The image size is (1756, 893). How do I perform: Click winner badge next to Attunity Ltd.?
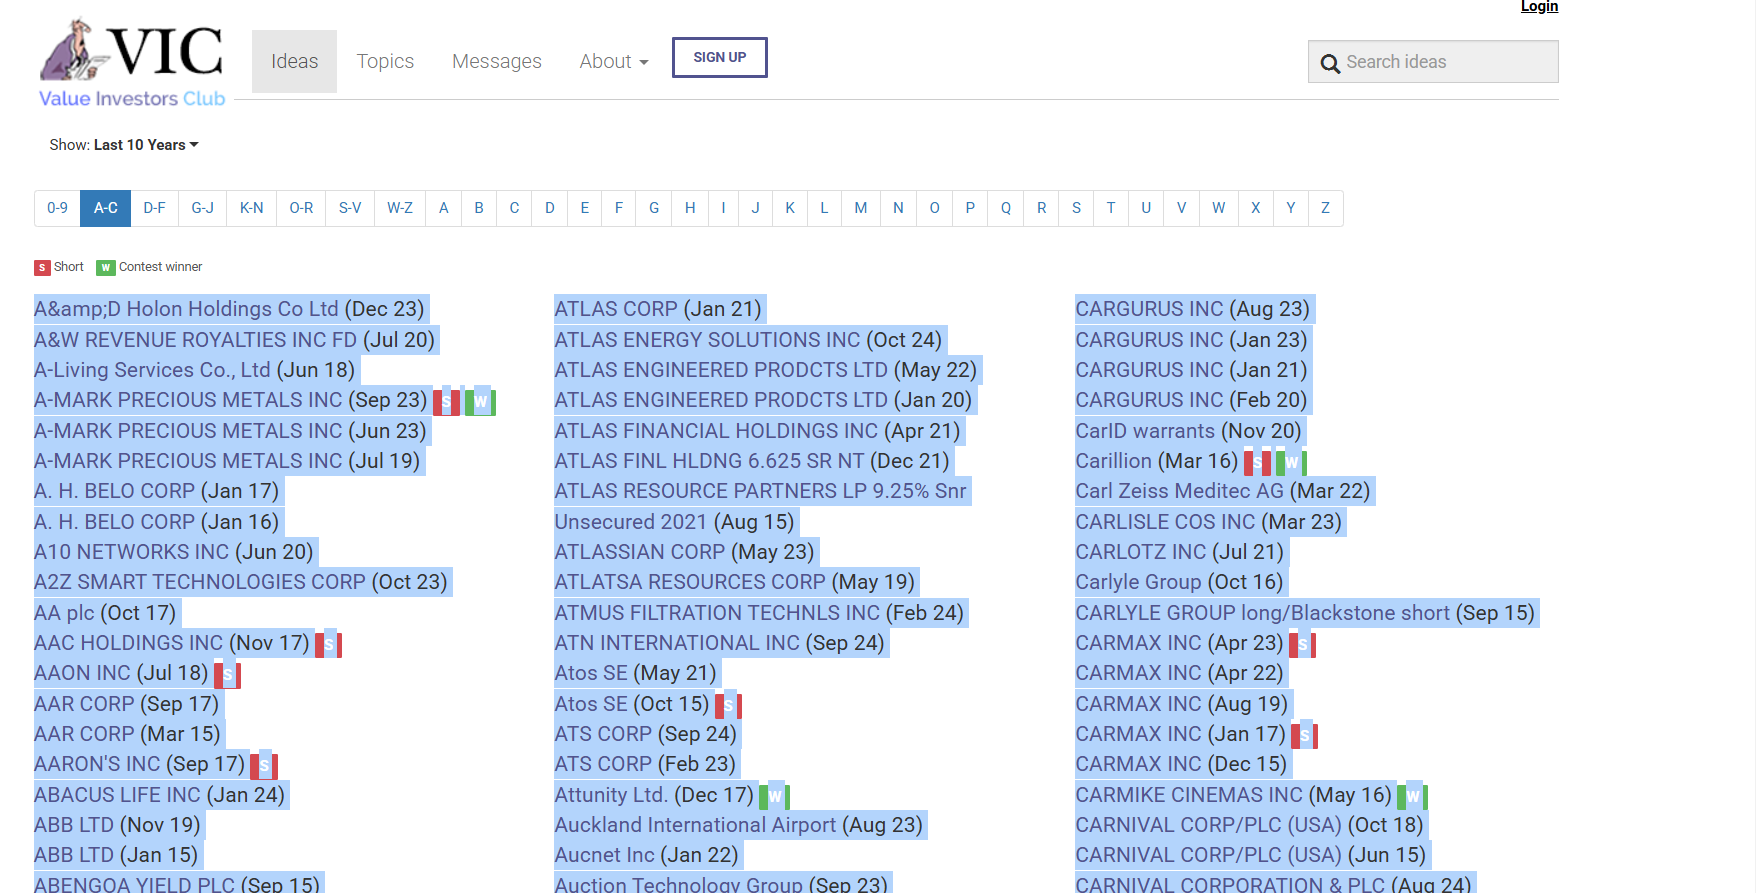click(774, 797)
